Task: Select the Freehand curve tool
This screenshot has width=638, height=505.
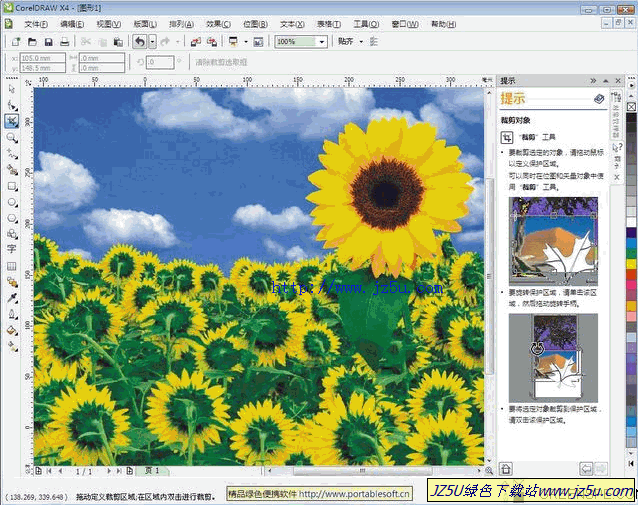Action: (x=12, y=154)
